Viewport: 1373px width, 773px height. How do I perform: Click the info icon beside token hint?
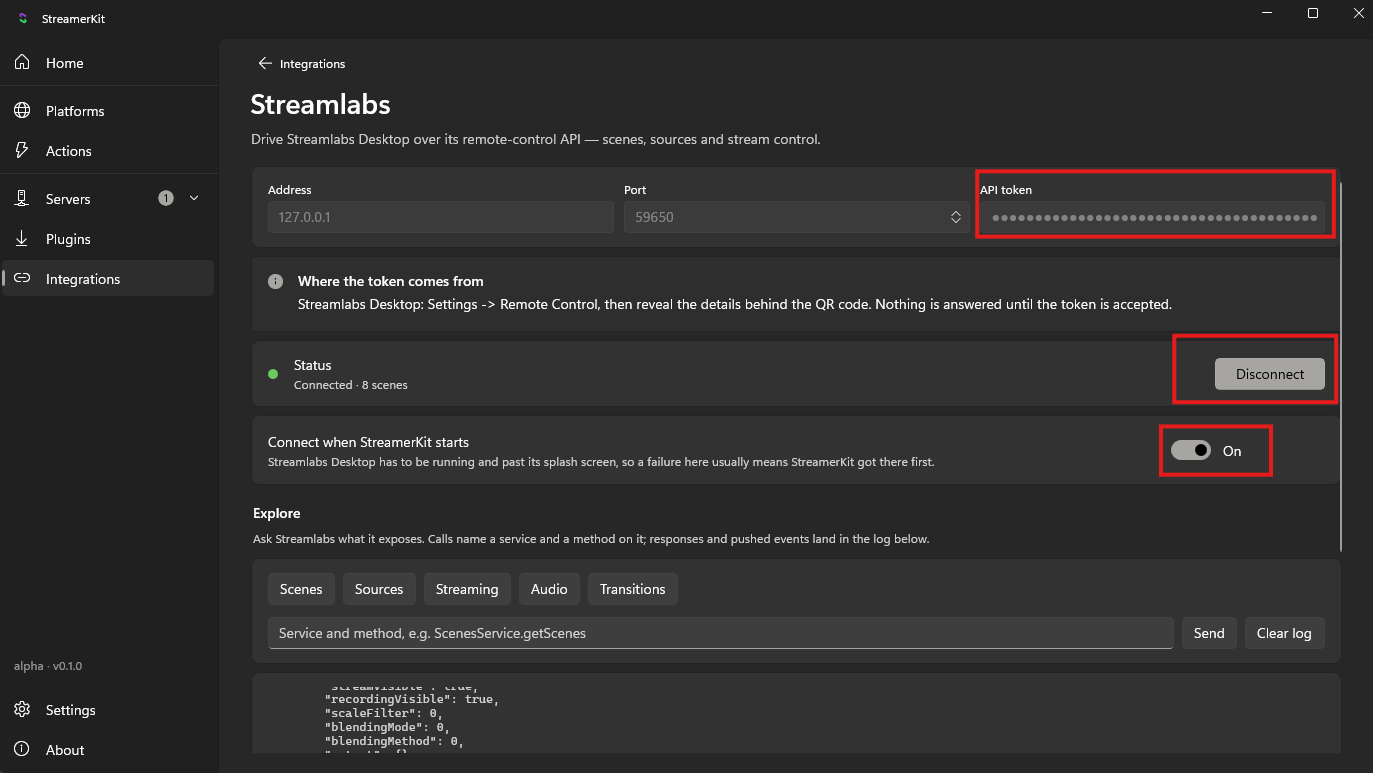pos(275,282)
